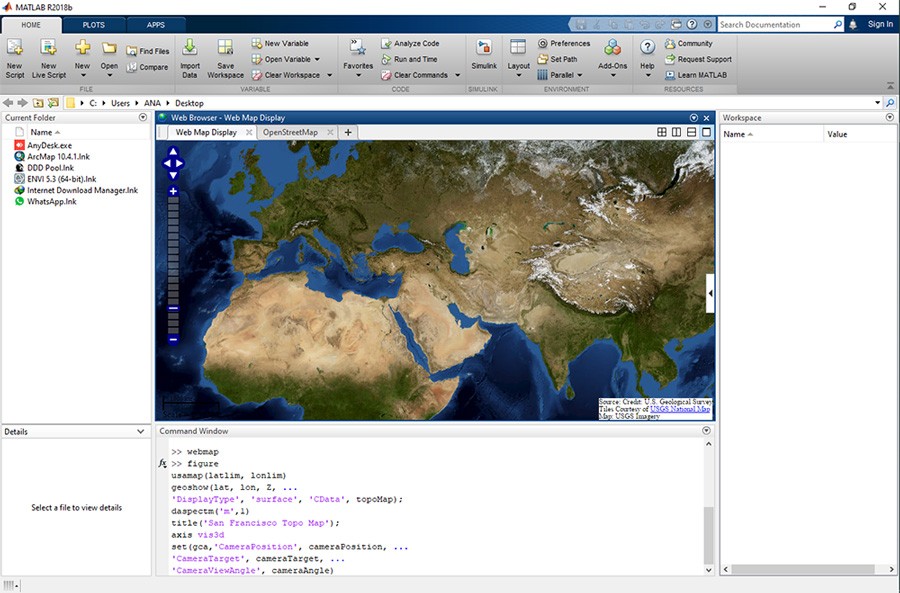
Task: Zoom out with the map's bottom minus button
Action: tap(173, 340)
